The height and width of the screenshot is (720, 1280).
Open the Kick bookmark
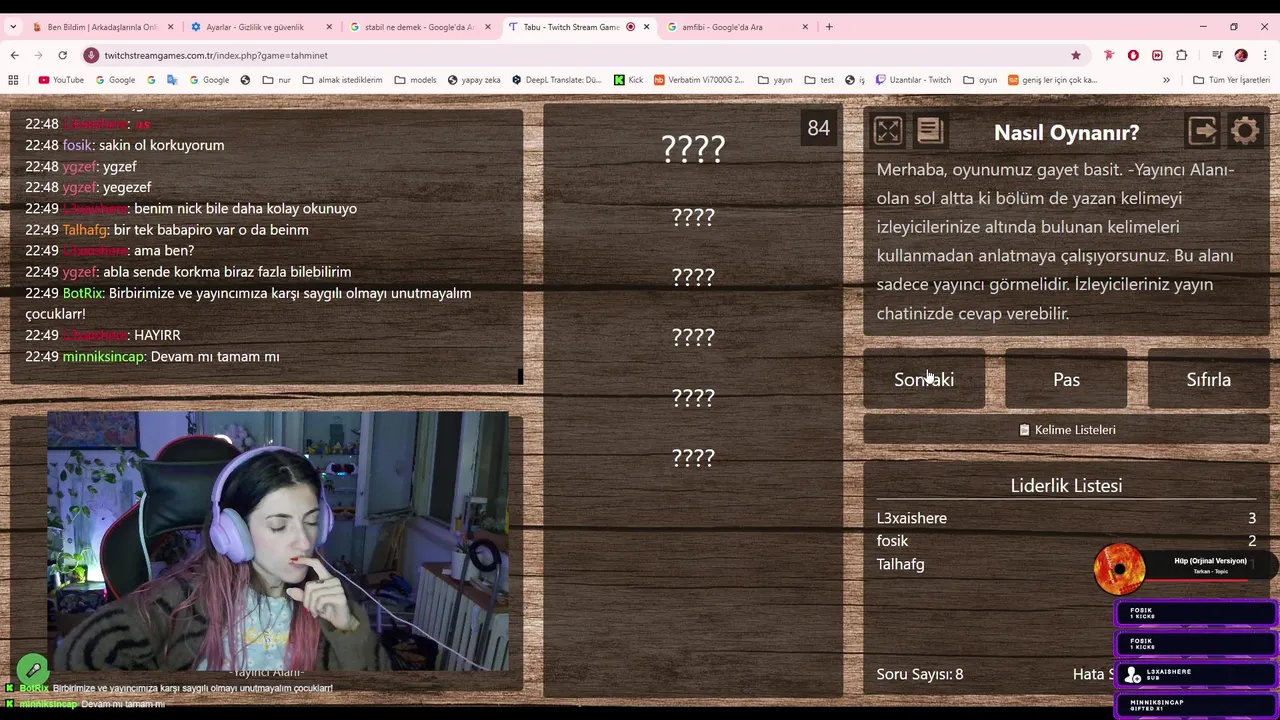(x=628, y=80)
